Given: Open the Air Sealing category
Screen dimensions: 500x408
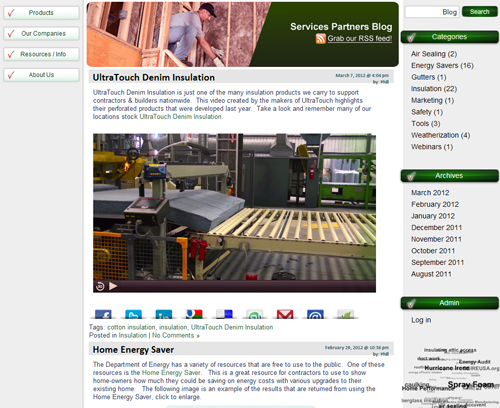Looking at the screenshot, I should (x=434, y=54).
